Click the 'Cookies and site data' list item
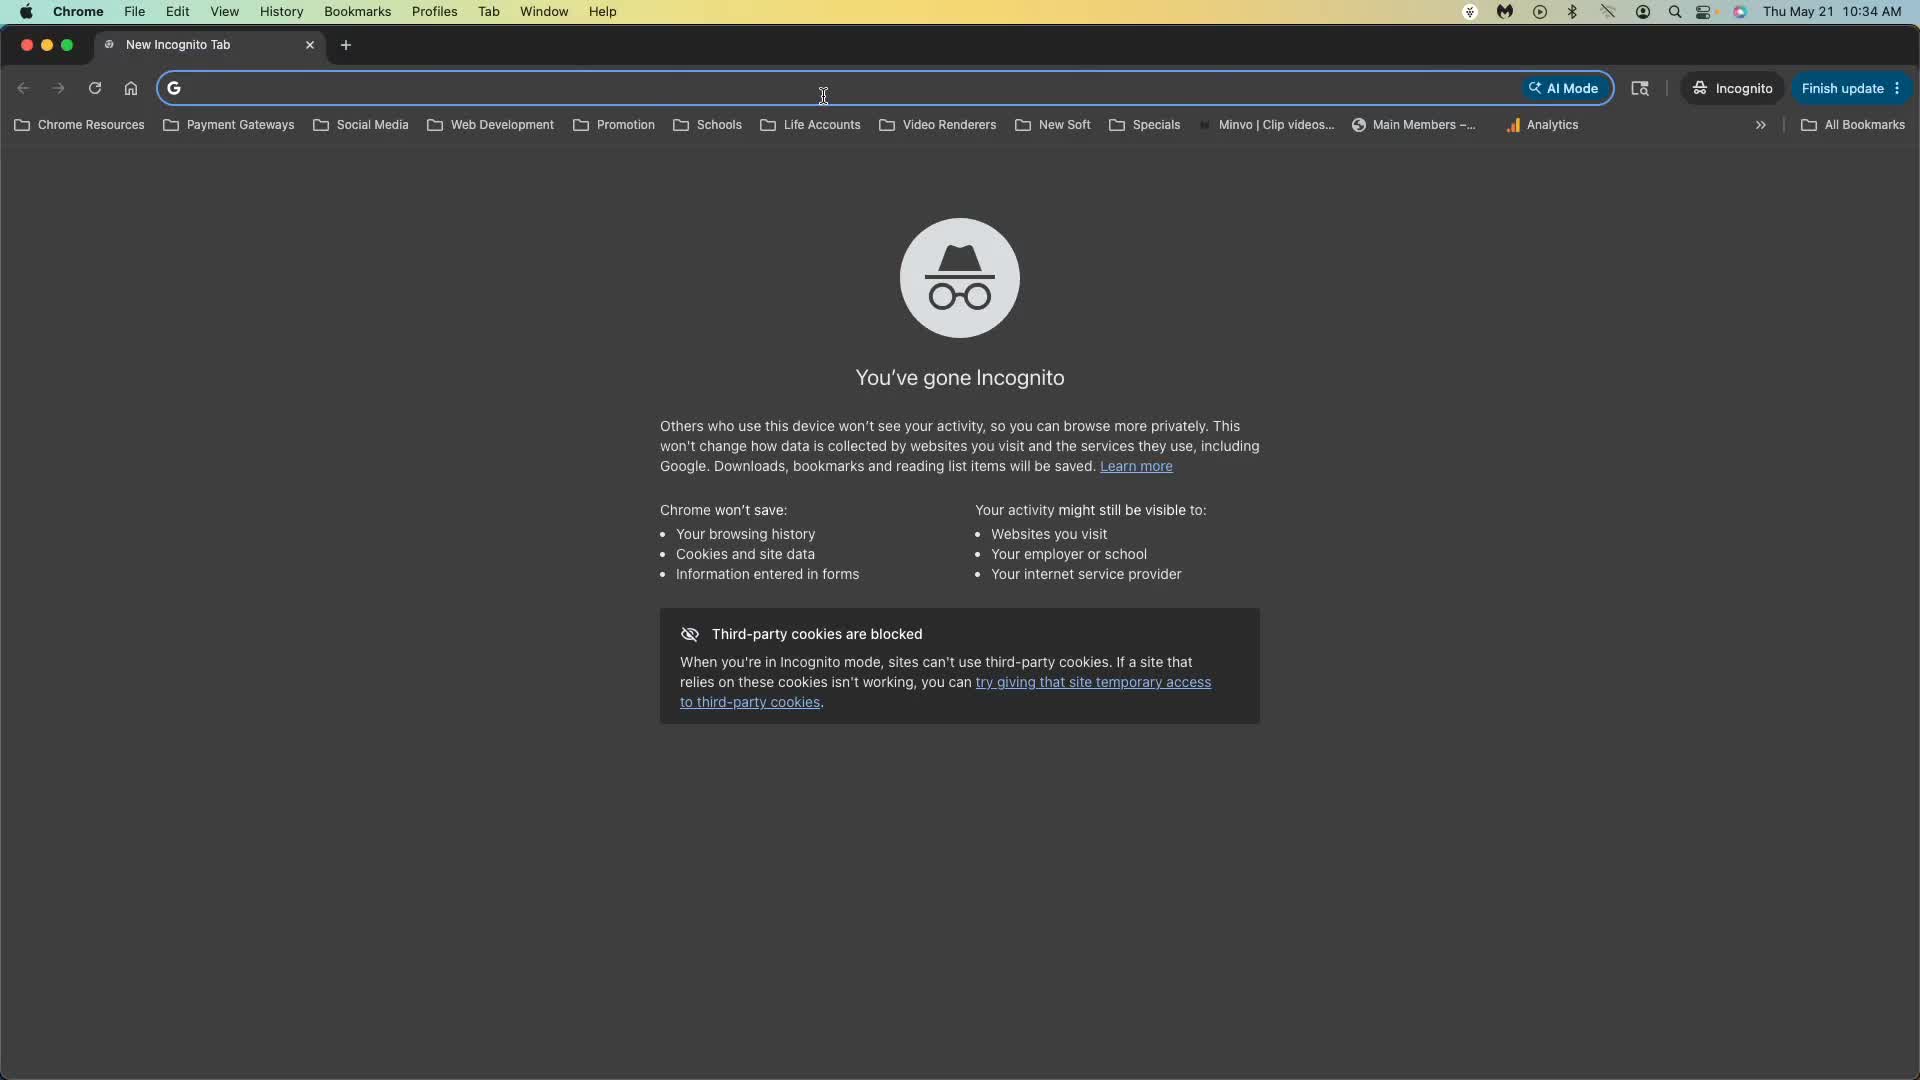The height and width of the screenshot is (1080, 1920). [746, 554]
